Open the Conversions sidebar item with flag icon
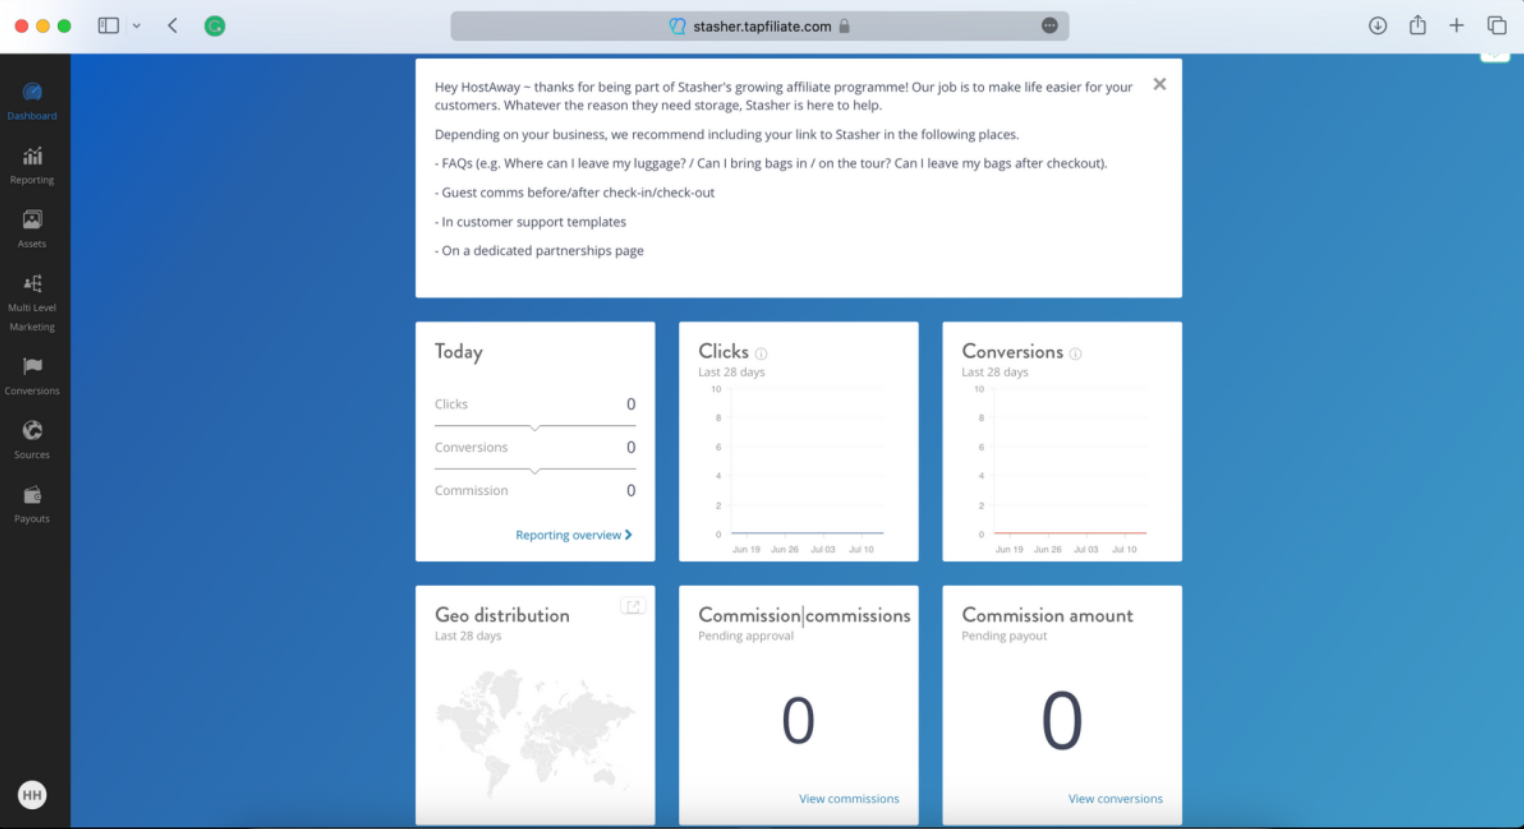The height and width of the screenshot is (829, 1524). [32, 376]
